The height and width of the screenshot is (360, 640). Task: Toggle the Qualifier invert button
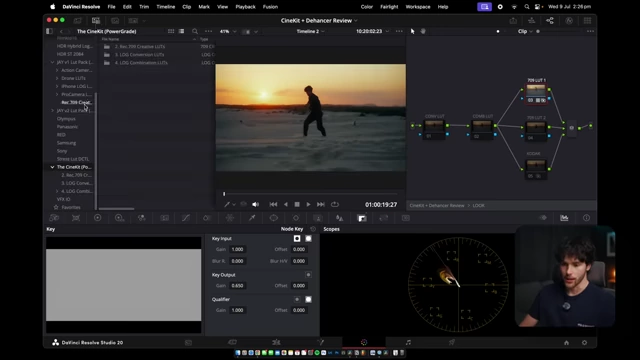click(x=297, y=299)
